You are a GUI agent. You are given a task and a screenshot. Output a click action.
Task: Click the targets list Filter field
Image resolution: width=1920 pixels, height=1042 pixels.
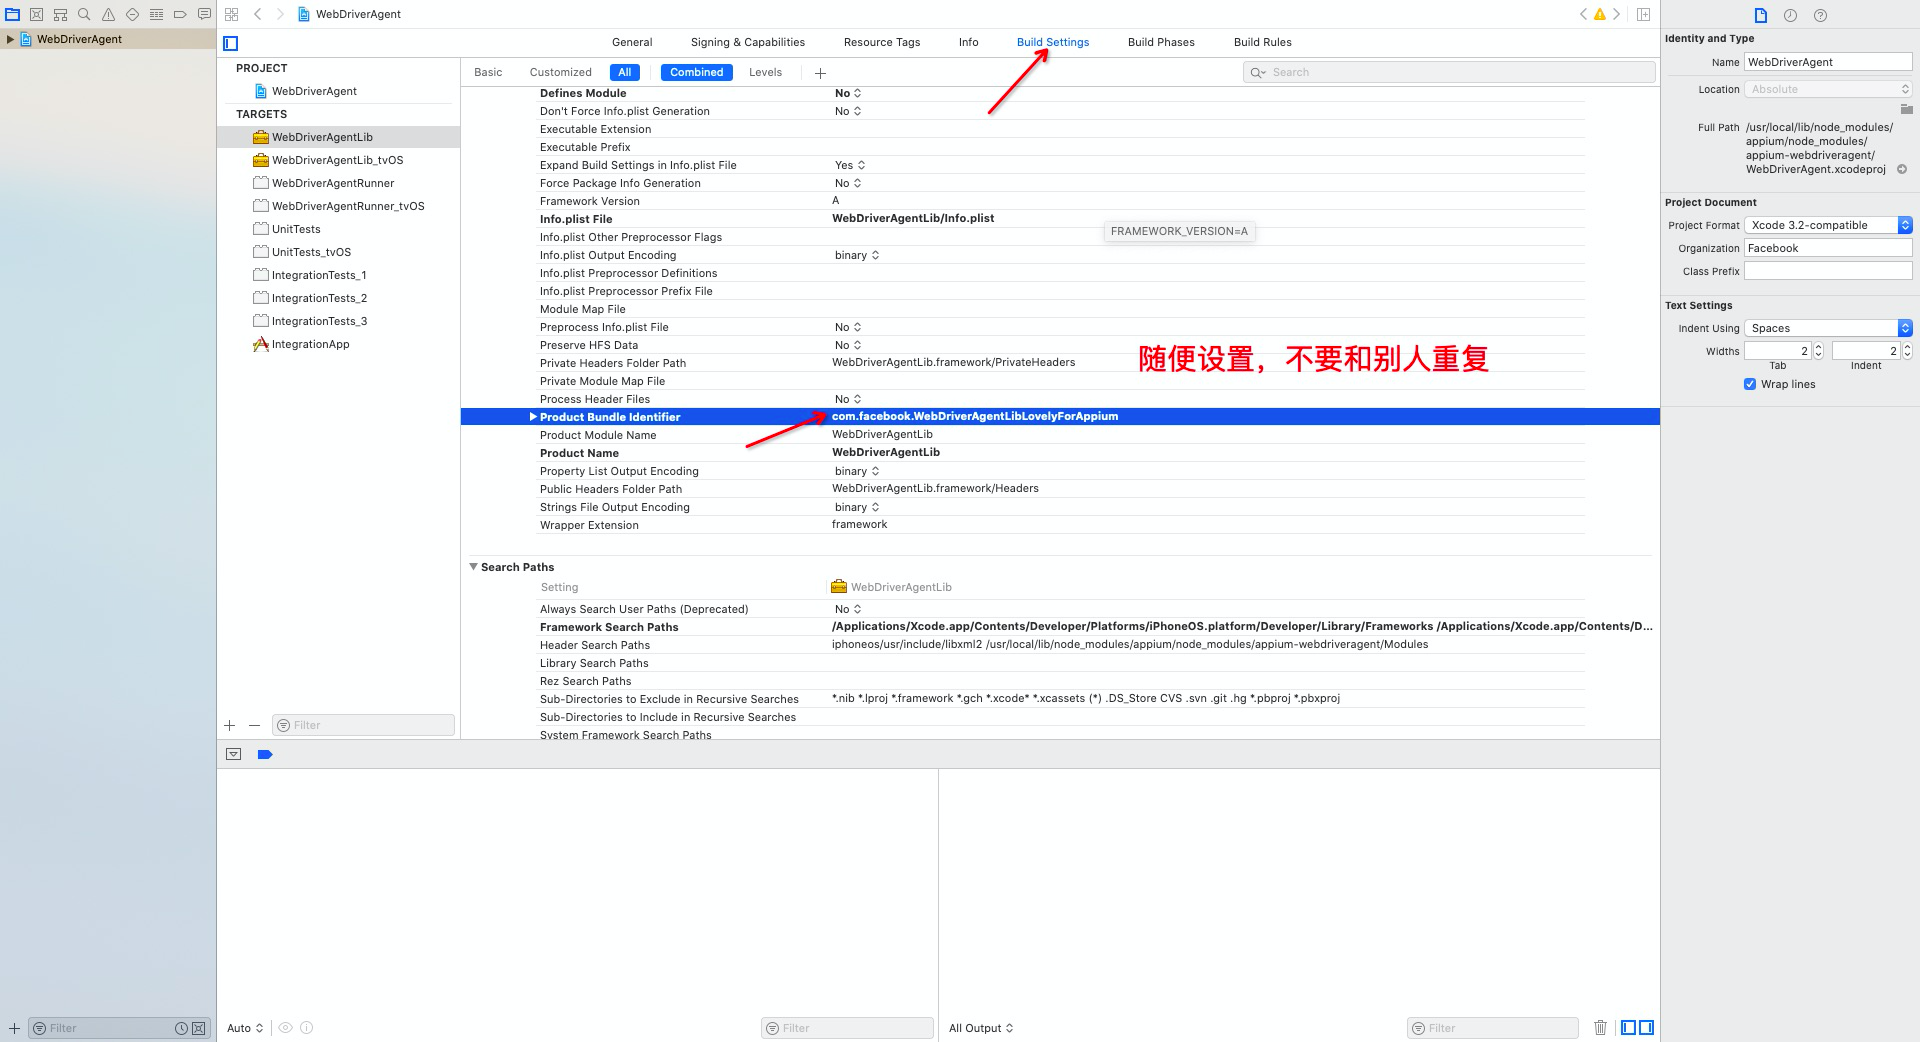pos(363,725)
